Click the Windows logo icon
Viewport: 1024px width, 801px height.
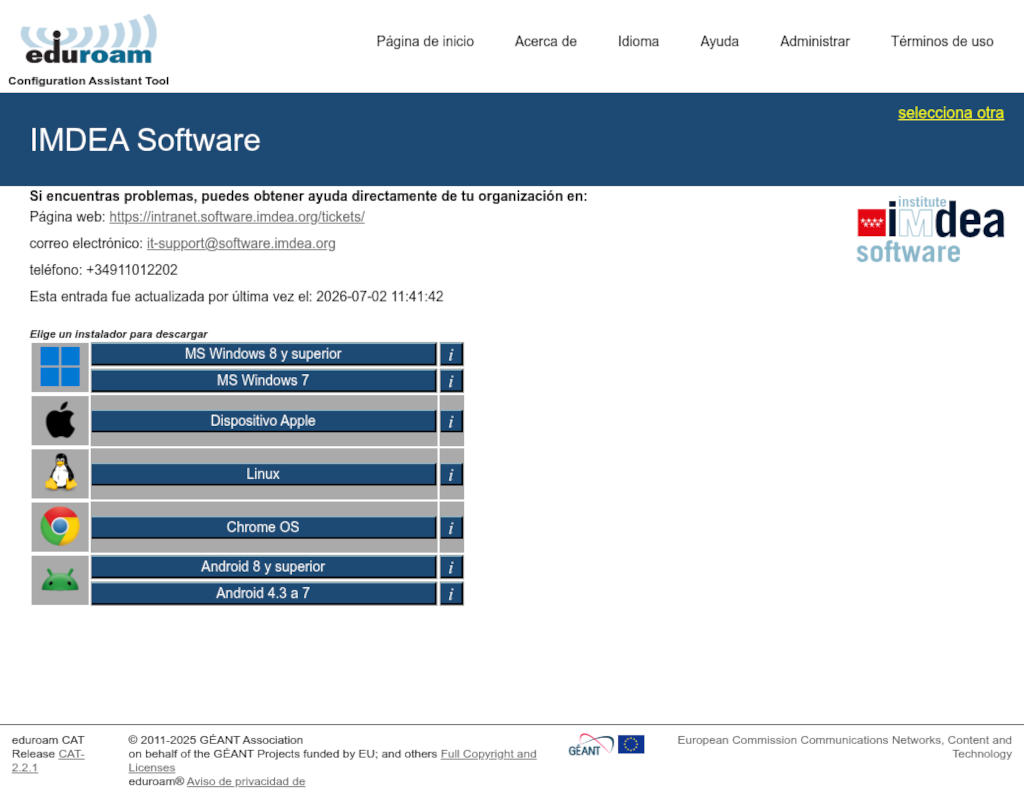pos(60,367)
